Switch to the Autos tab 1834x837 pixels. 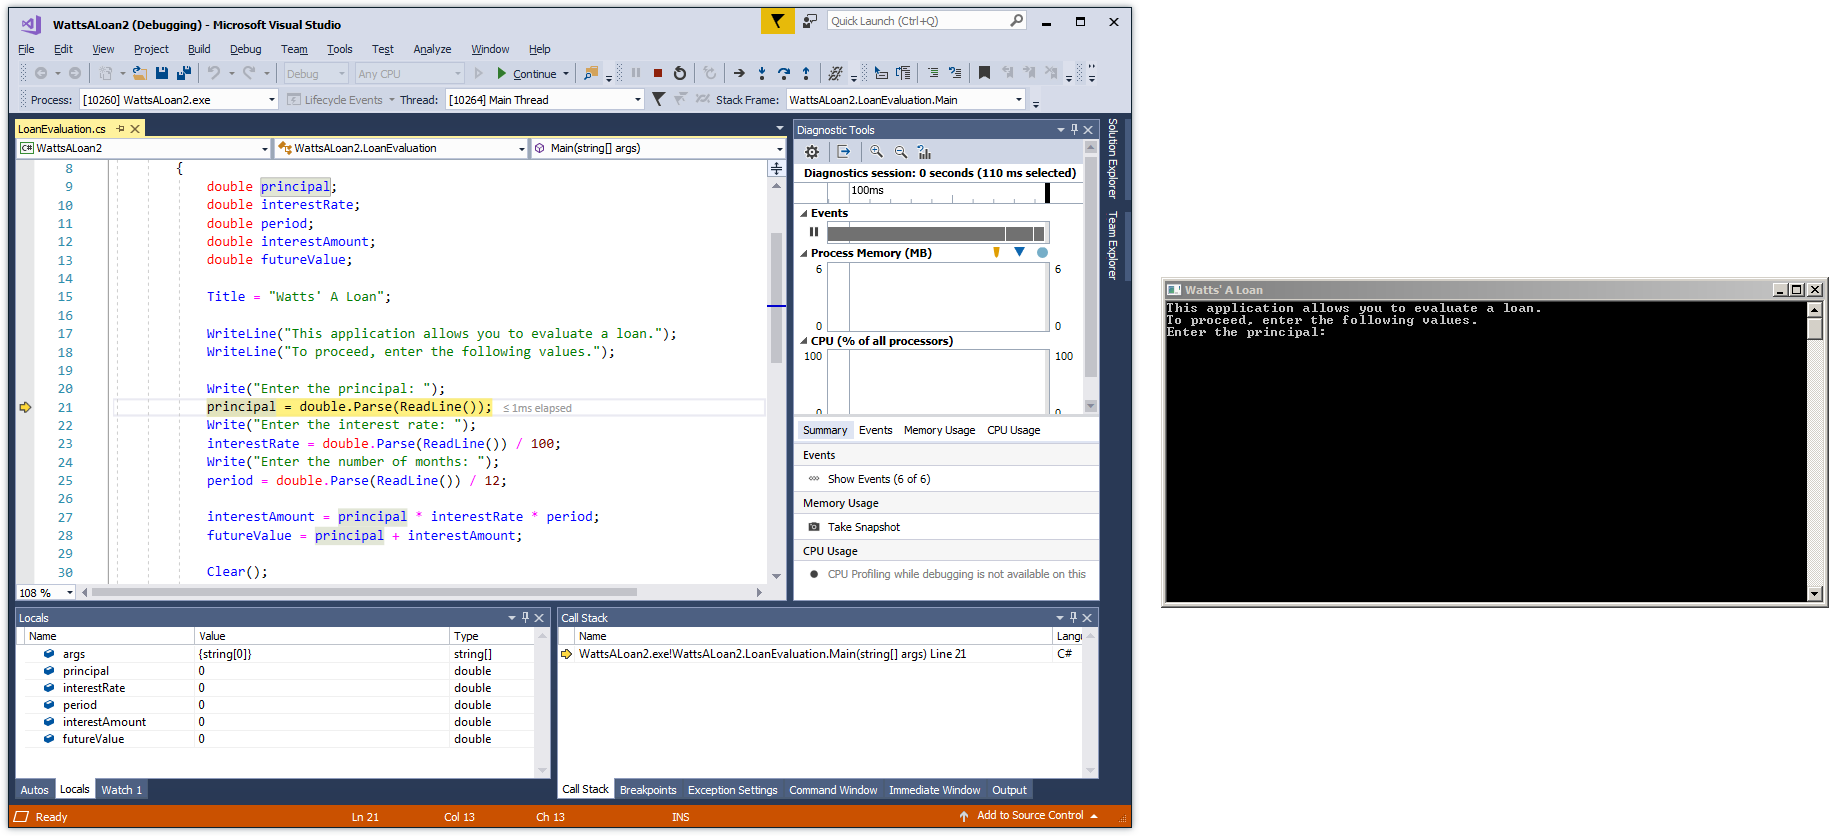tap(34, 790)
